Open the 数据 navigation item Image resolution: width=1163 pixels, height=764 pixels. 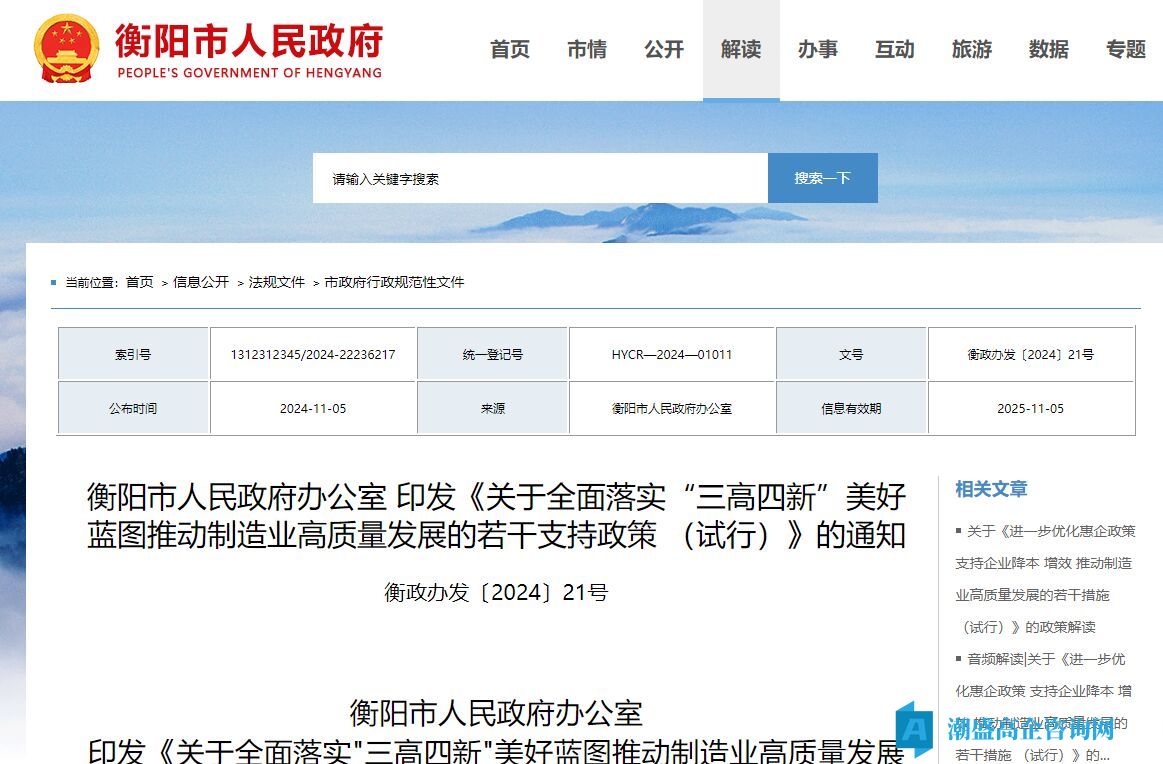[1049, 50]
